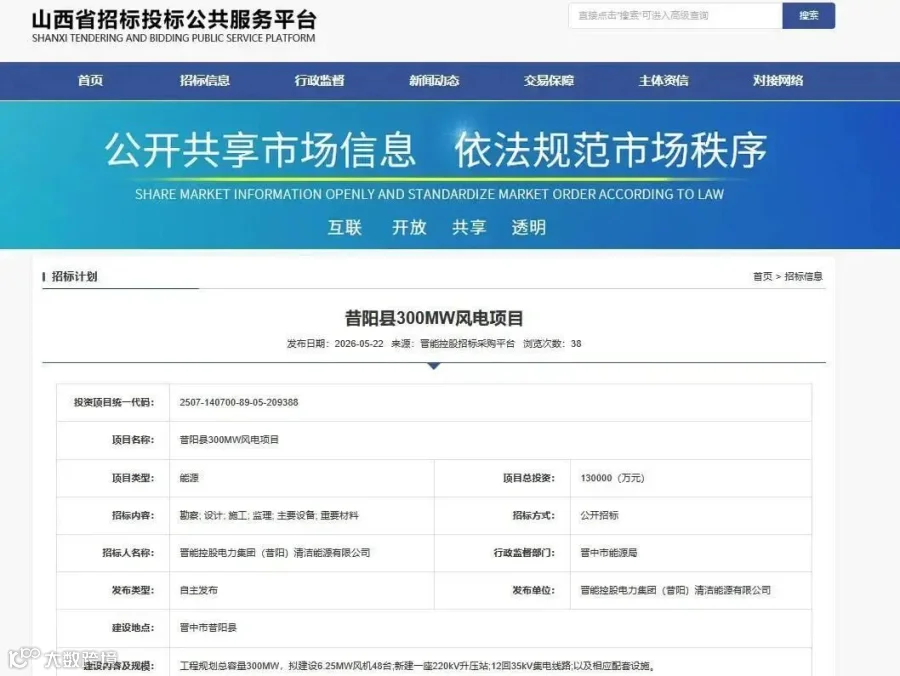Open the 招标信息 navigation item
Image resolution: width=900 pixels, height=676 pixels.
[x=205, y=80]
